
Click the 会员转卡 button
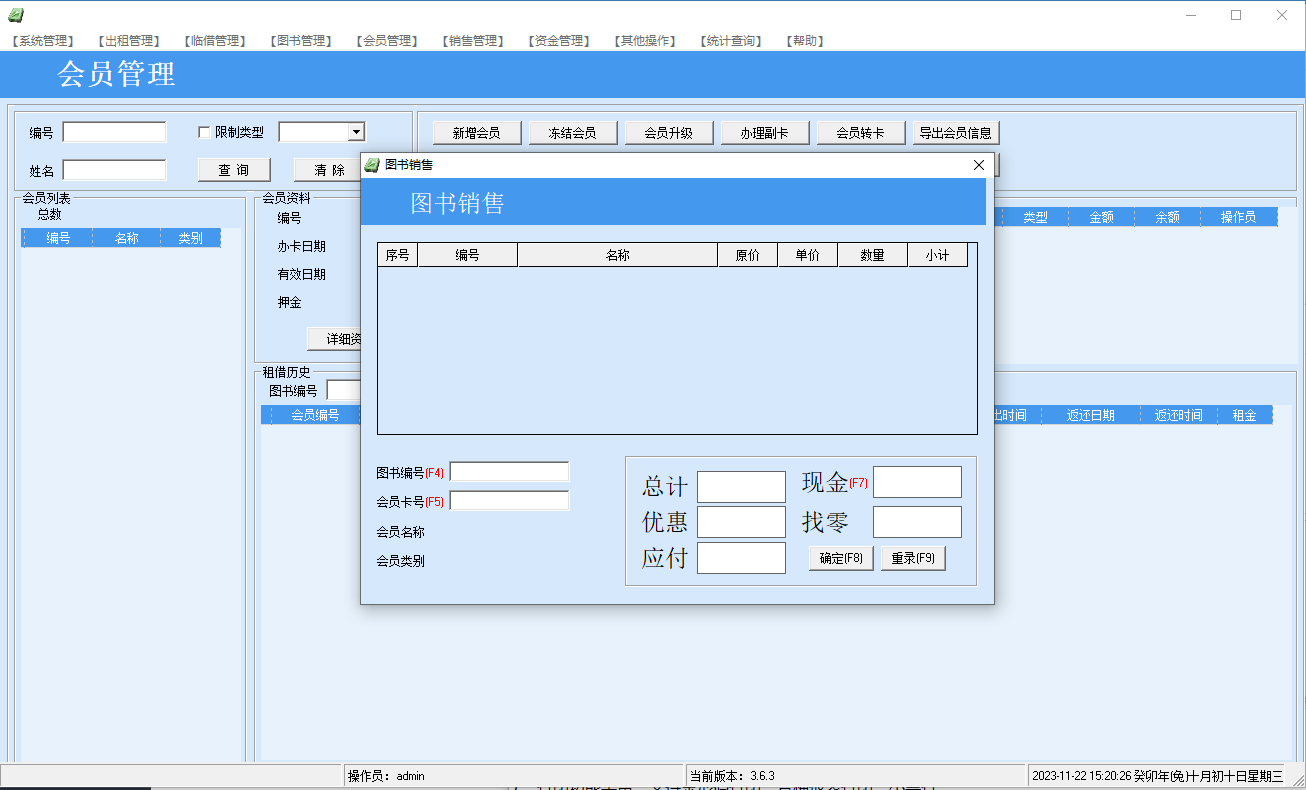click(860, 133)
